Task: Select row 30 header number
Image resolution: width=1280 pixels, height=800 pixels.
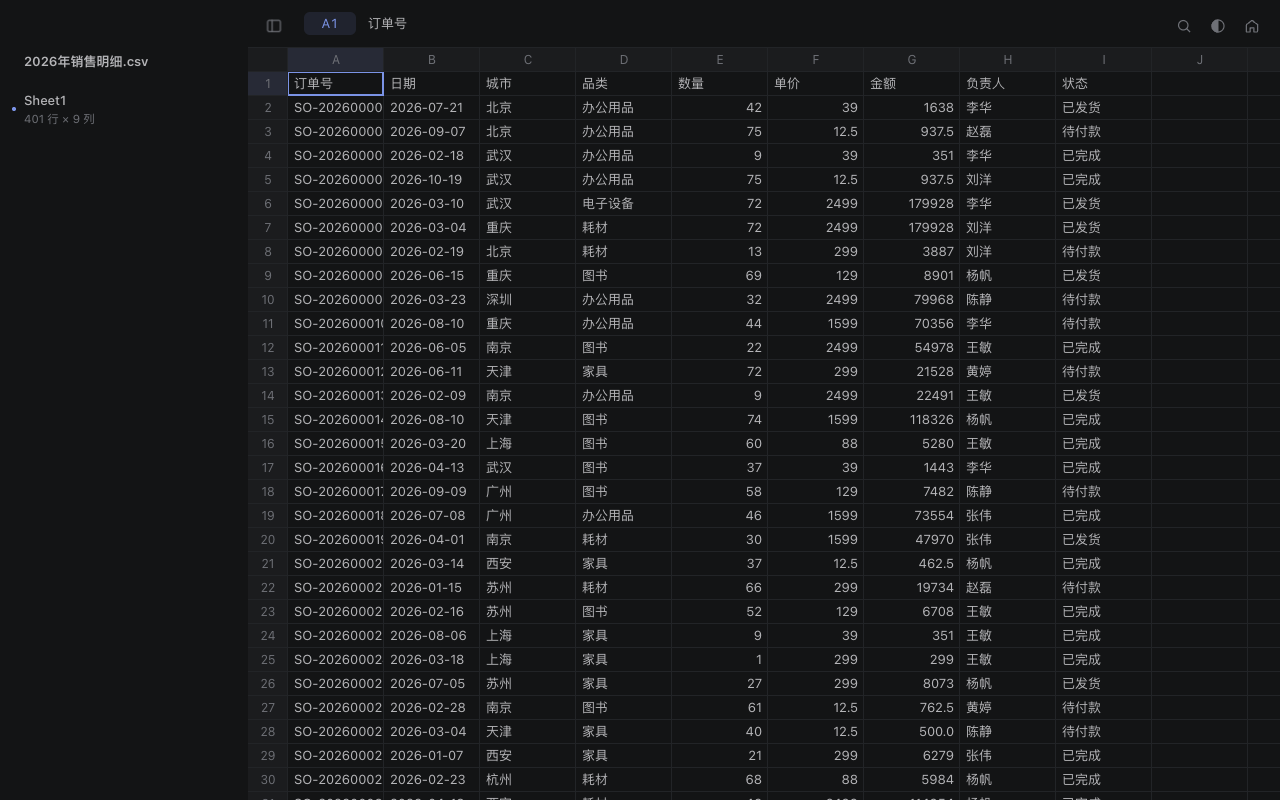Action: pos(268,780)
